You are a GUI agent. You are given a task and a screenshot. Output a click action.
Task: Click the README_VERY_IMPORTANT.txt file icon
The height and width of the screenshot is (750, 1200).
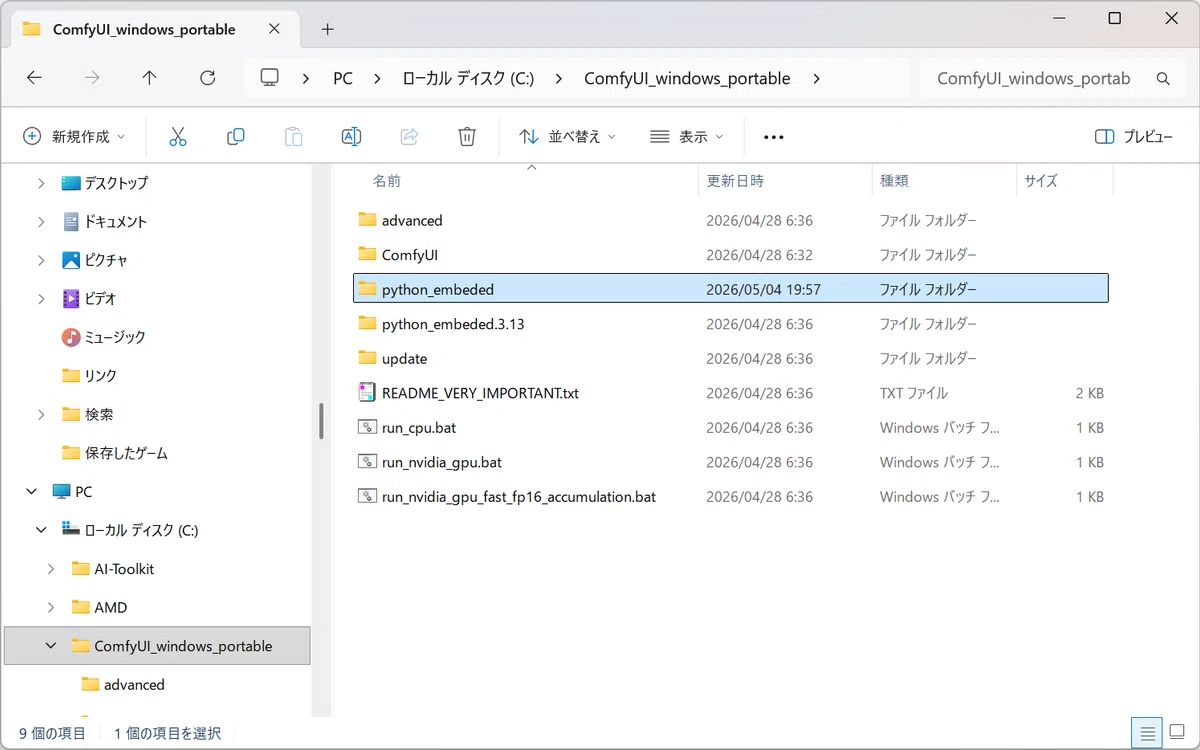click(x=367, y=393)
